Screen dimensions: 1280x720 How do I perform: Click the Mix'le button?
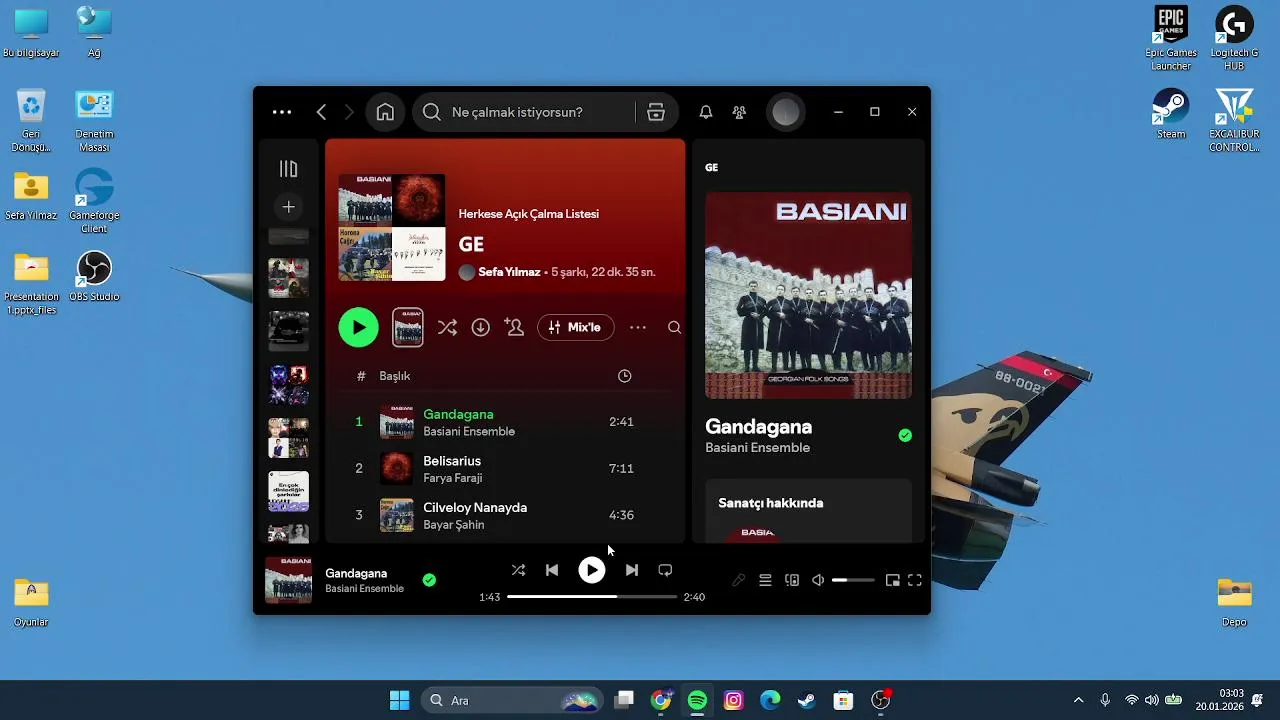pyautogui.click(x=576, y=327)
